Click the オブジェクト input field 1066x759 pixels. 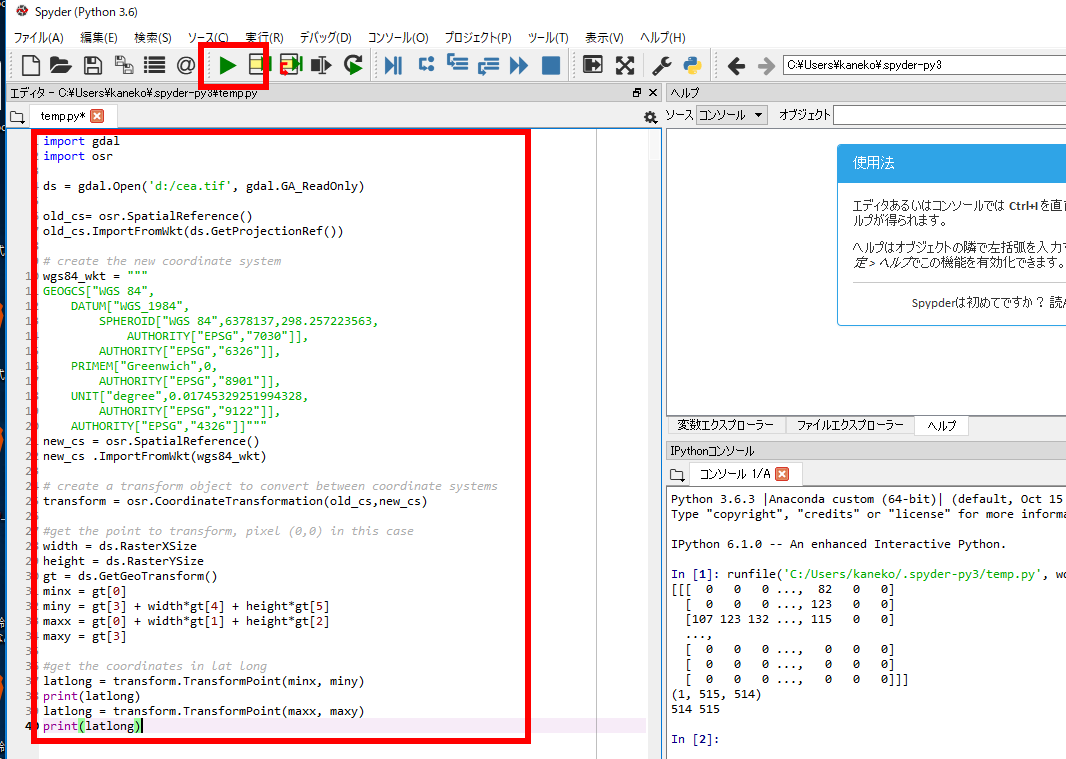[x=950, y=115]
